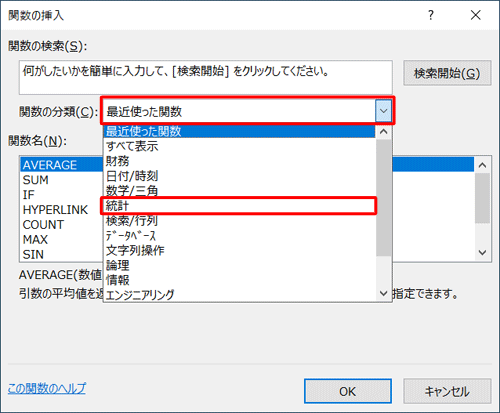The width and height of the screenshot is (500, 413).
Task: Choose エンジニアリング category
Action: point(239,295)
